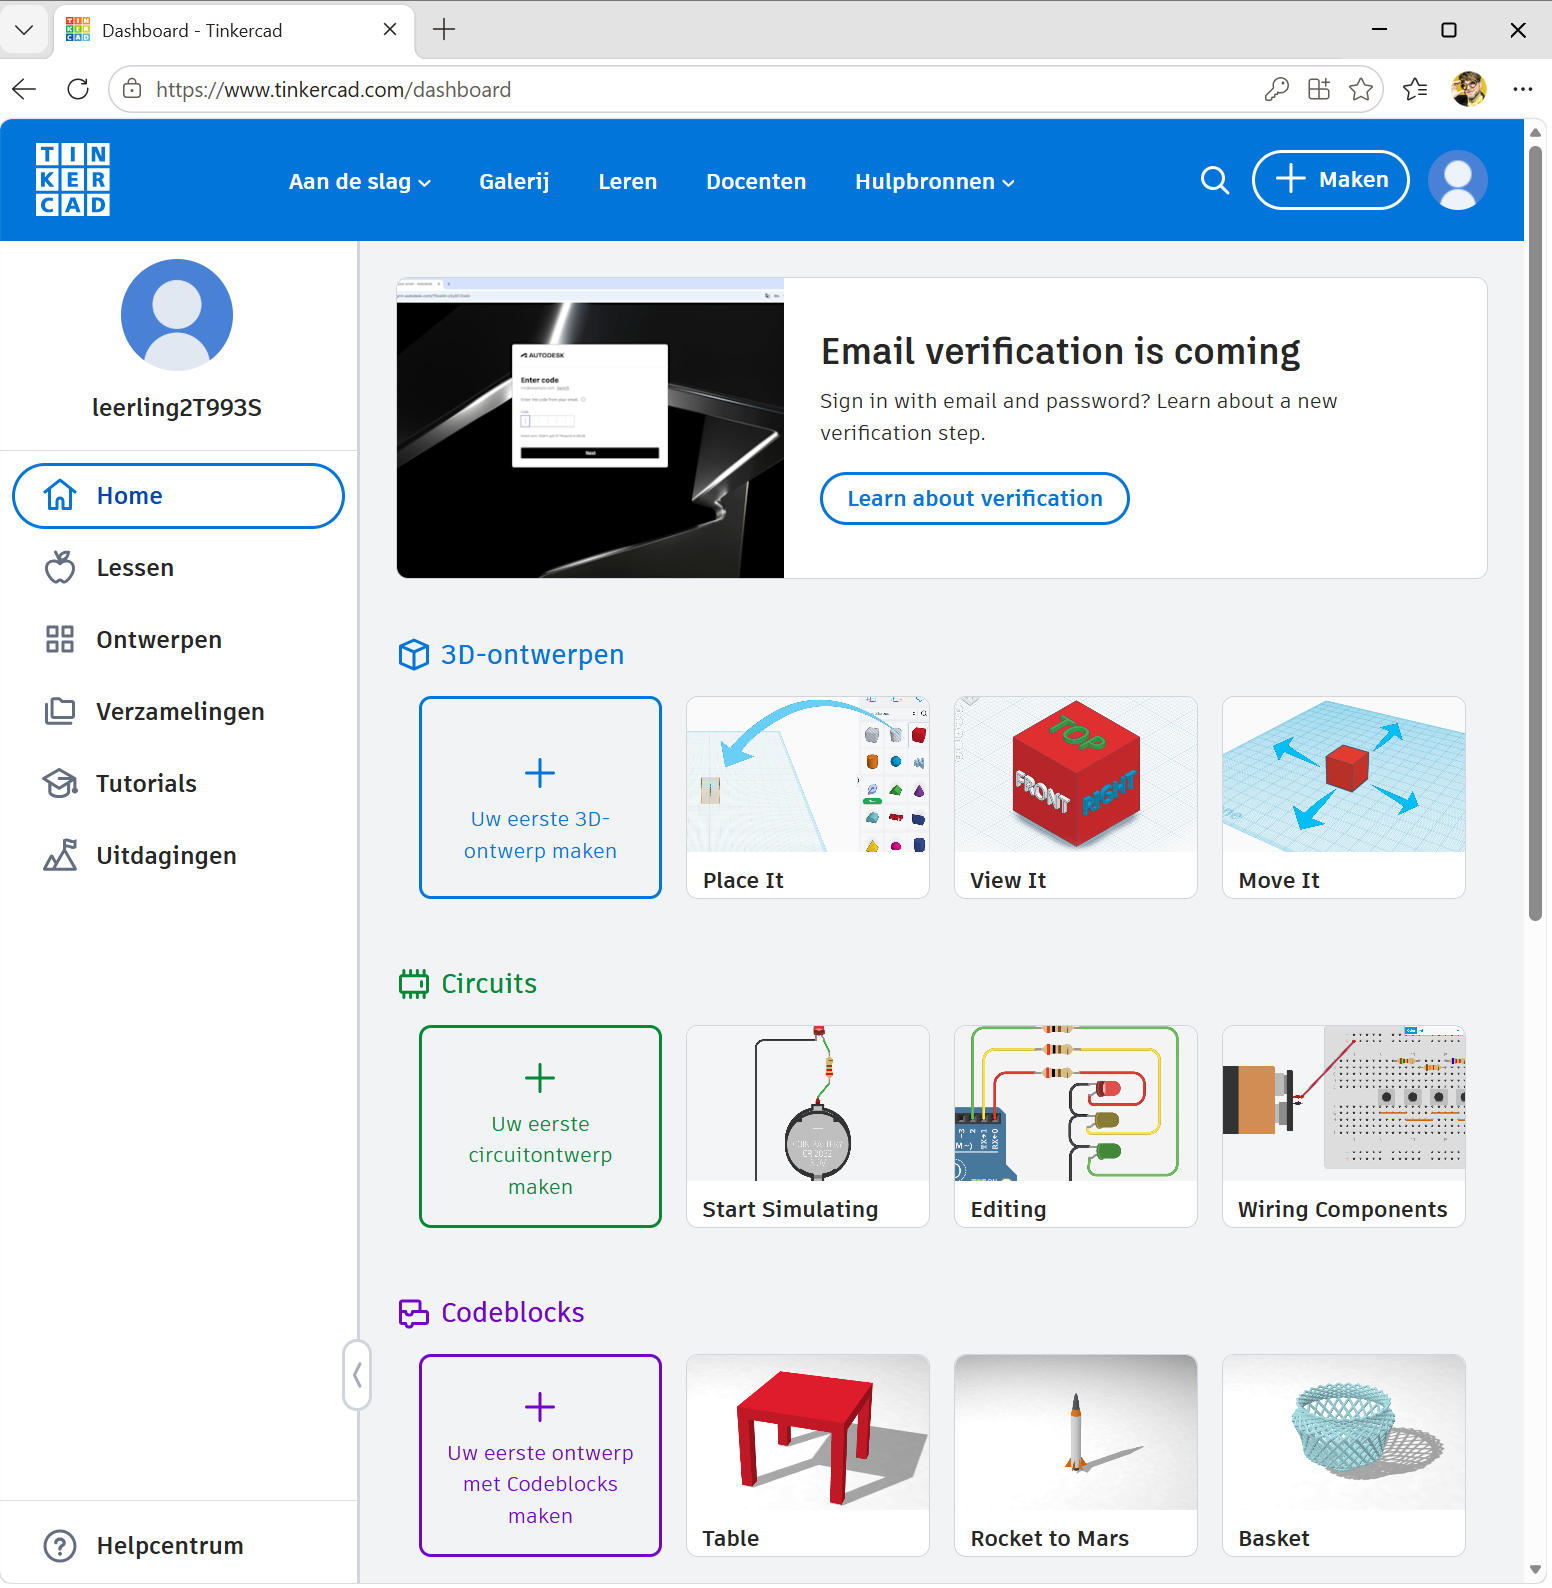
Task: Open the Place It tutorial card
Action: tap(808, 797)
